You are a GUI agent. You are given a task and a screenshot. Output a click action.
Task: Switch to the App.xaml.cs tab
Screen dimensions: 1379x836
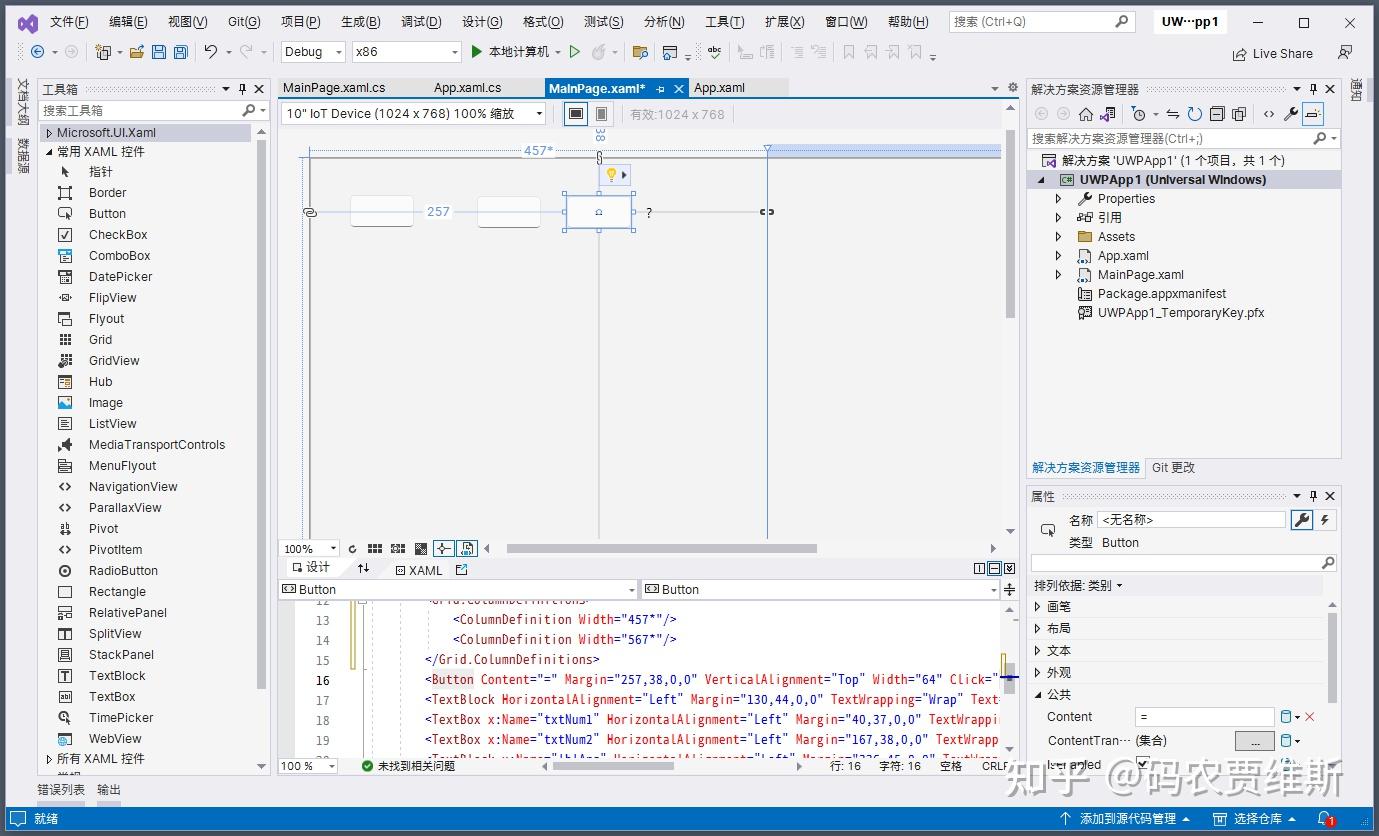point(467,88)
